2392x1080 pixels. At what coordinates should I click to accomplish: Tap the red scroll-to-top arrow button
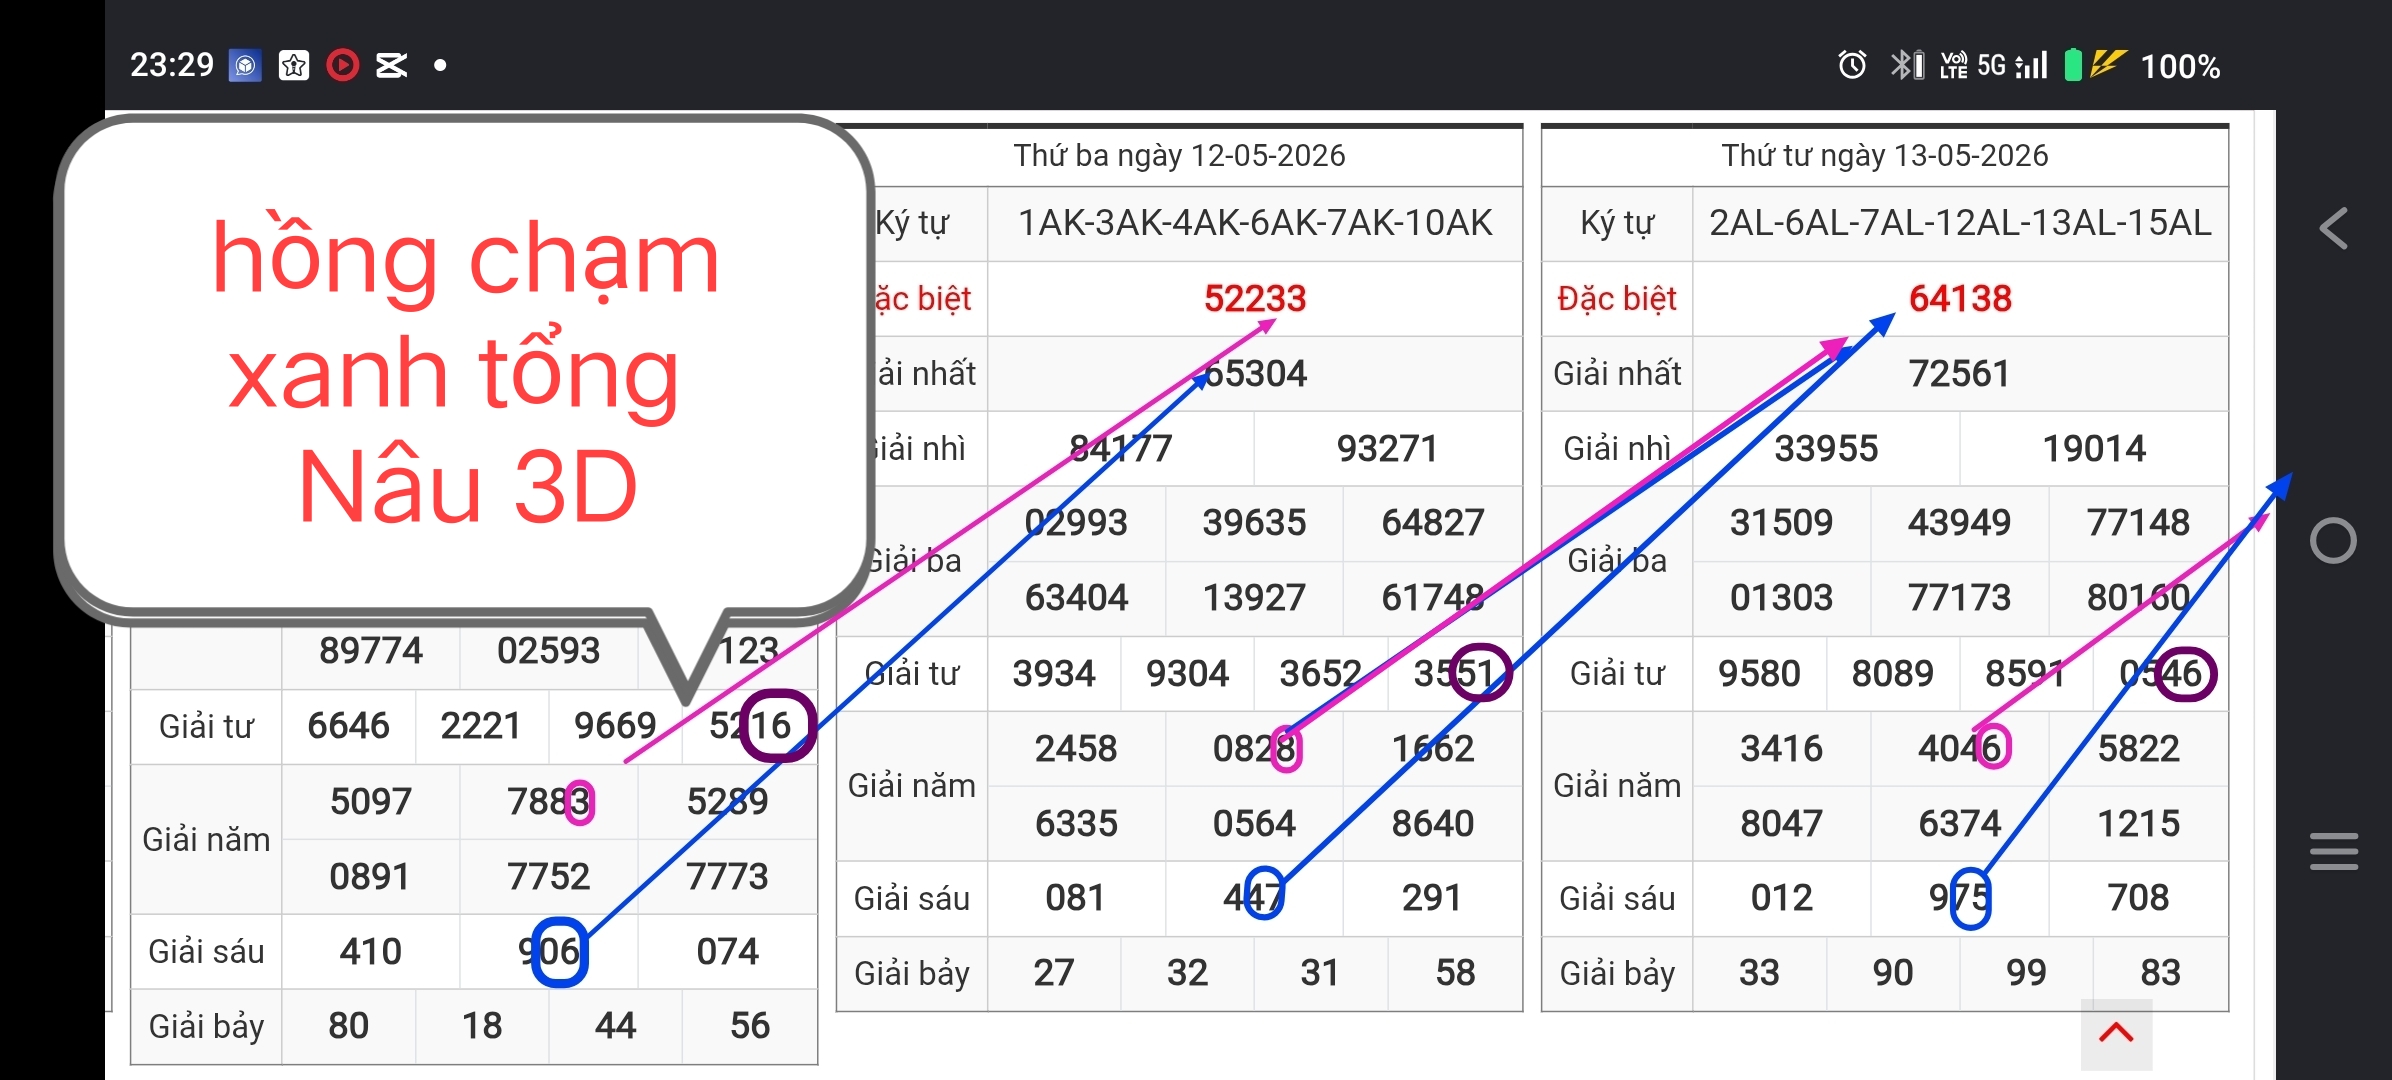coord(2116,1033)
